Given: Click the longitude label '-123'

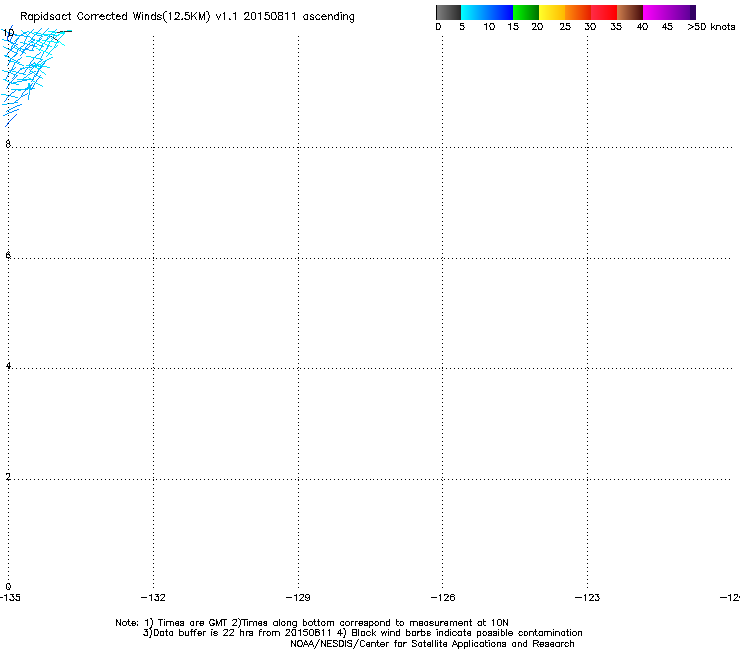Looking at the screenshot, I should 588,598.
